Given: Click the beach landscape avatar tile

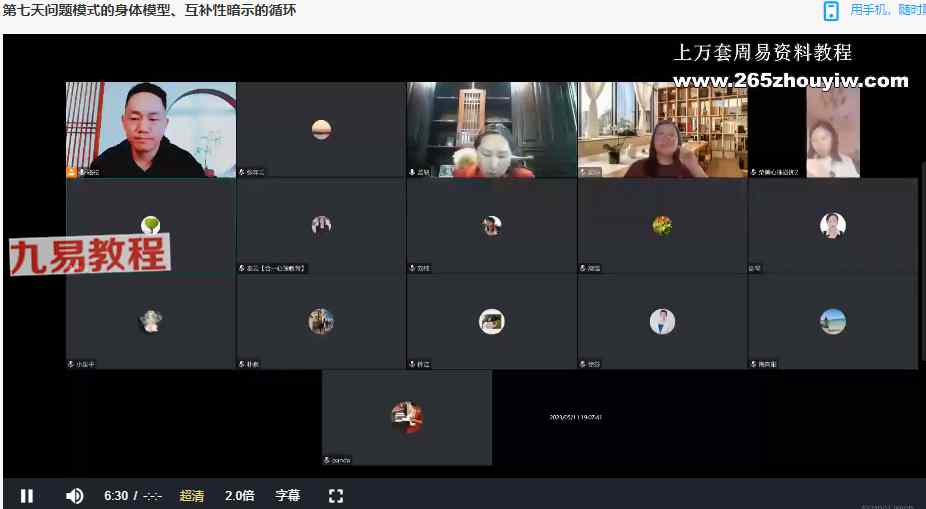Looking at the screenshot, I should [x=832, y=321].
